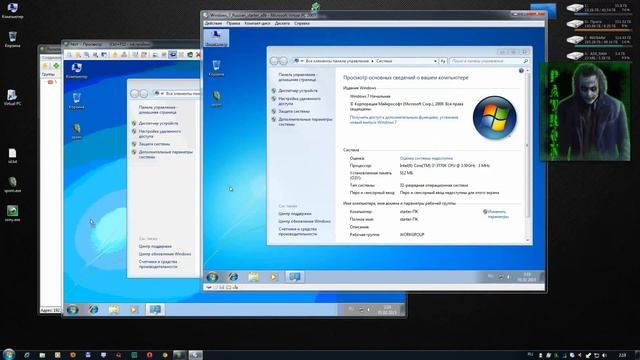The image size is (640, 360).
Task: Expand address bar history dropdown in System window
Action: pos(435,61)
